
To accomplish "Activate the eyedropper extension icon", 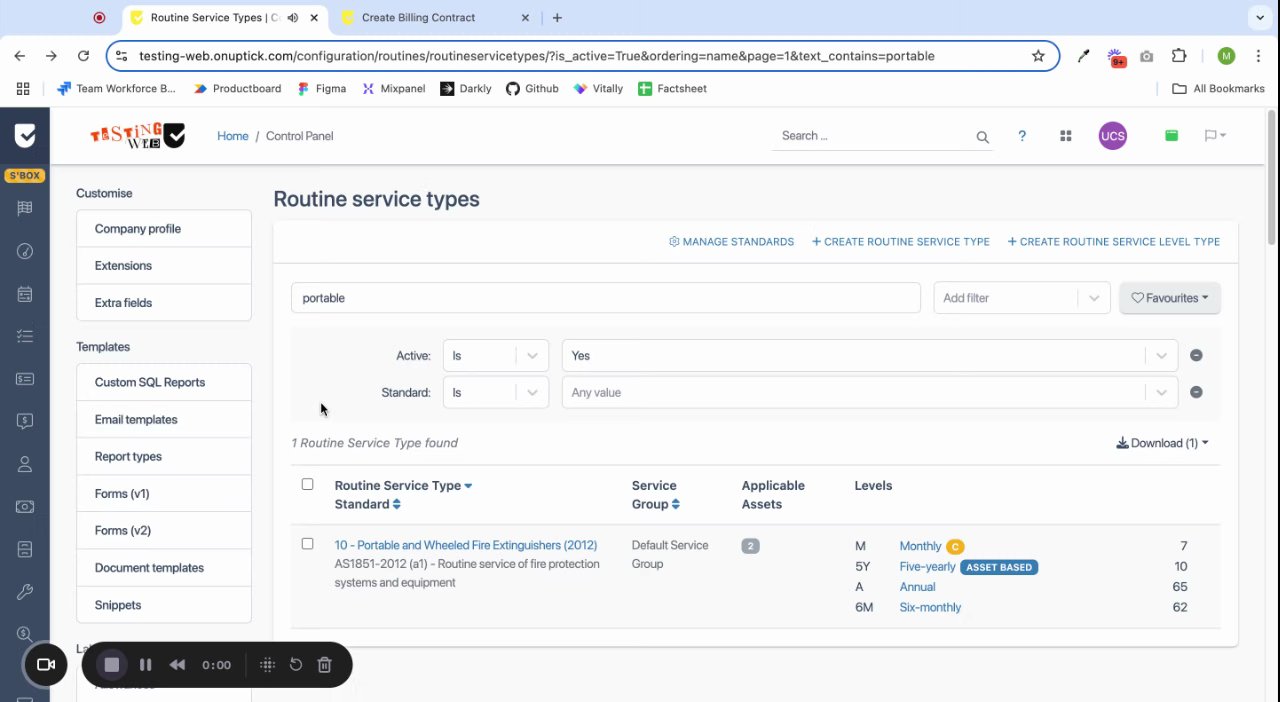I will pyautogui.click(x=1083, y=56).
